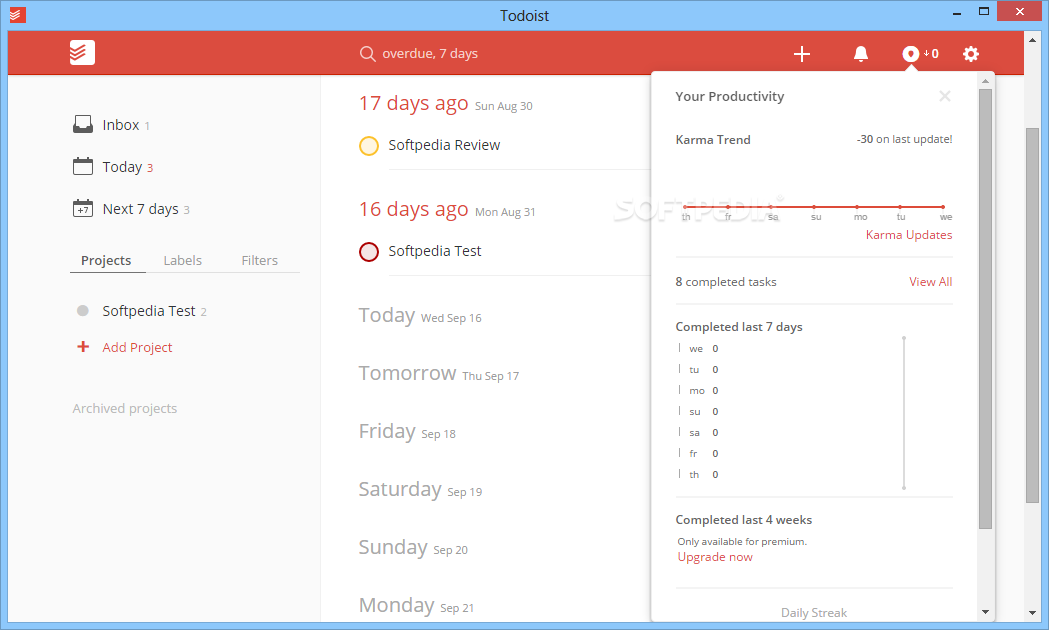
Task: Click the 8 completed tasks text
Action: 726,282
